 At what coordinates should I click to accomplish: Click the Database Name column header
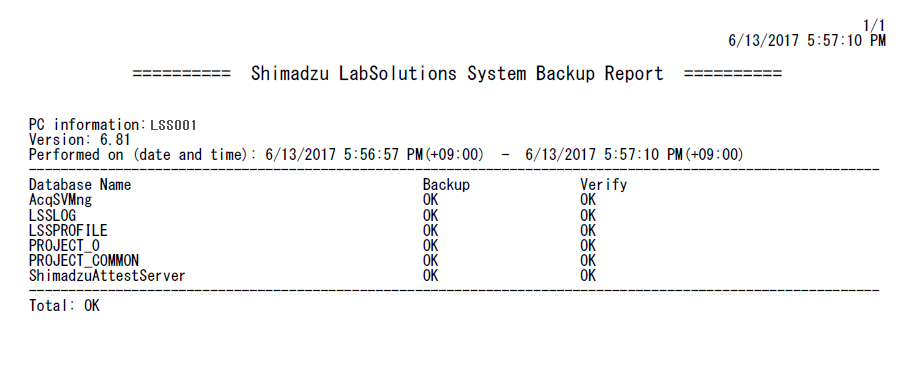click(x=80, y=185)
